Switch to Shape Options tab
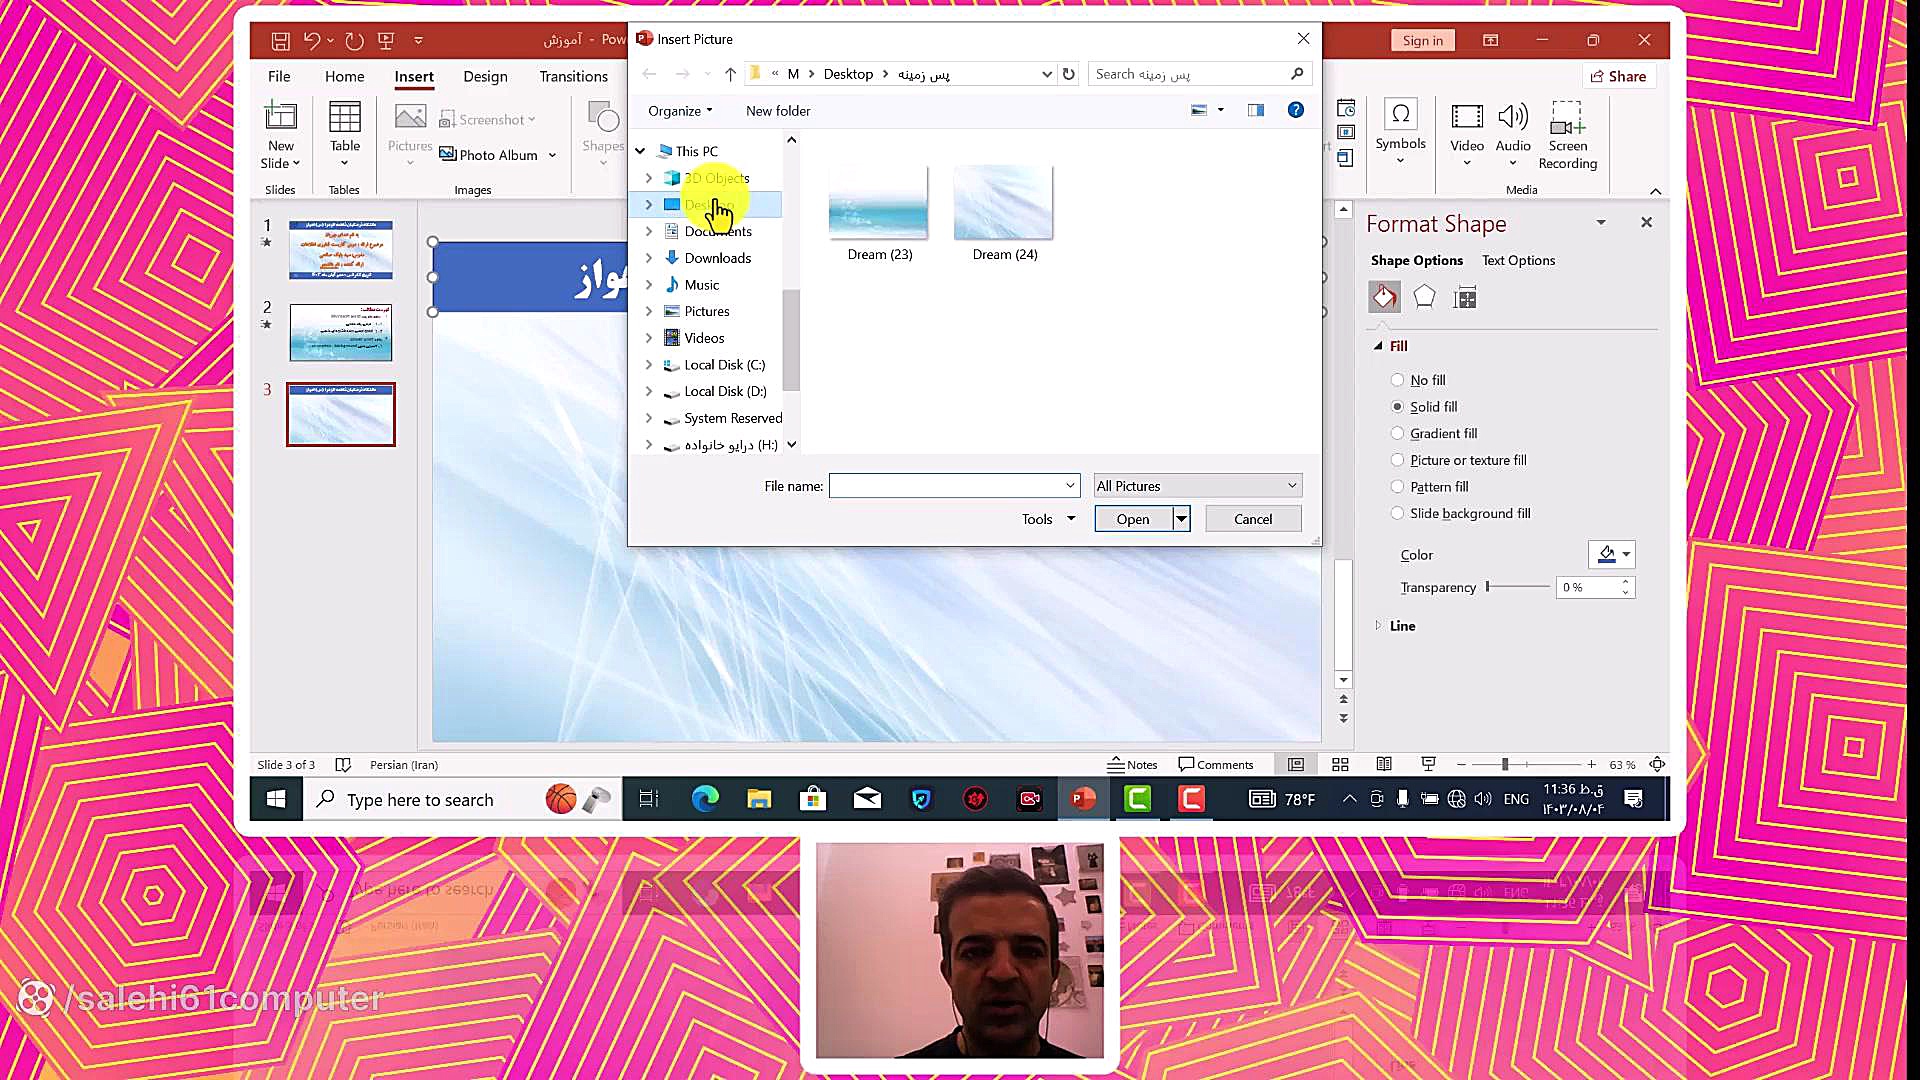Image resolution: width=1920 pixels, height=1080 pixels. coord(1416,260)
